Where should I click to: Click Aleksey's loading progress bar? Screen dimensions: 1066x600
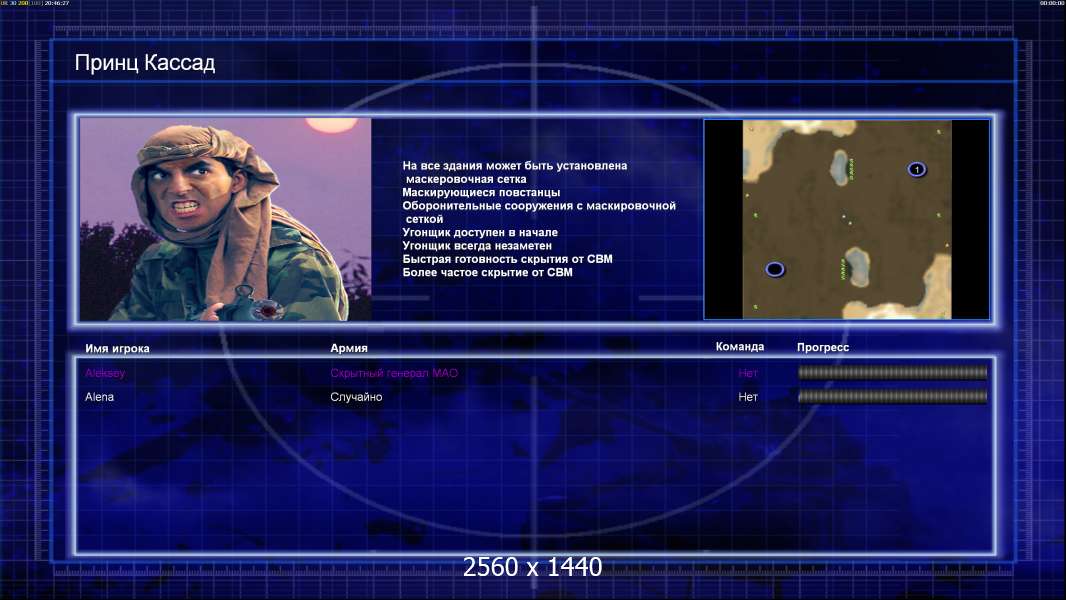tap(892, 372)
